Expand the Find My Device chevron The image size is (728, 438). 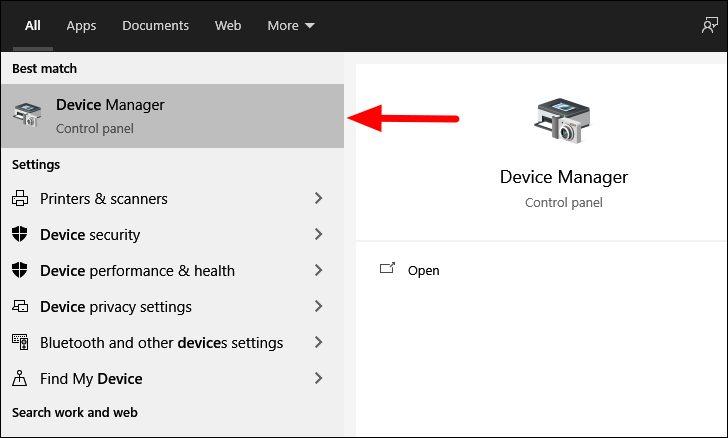point(318,378)
